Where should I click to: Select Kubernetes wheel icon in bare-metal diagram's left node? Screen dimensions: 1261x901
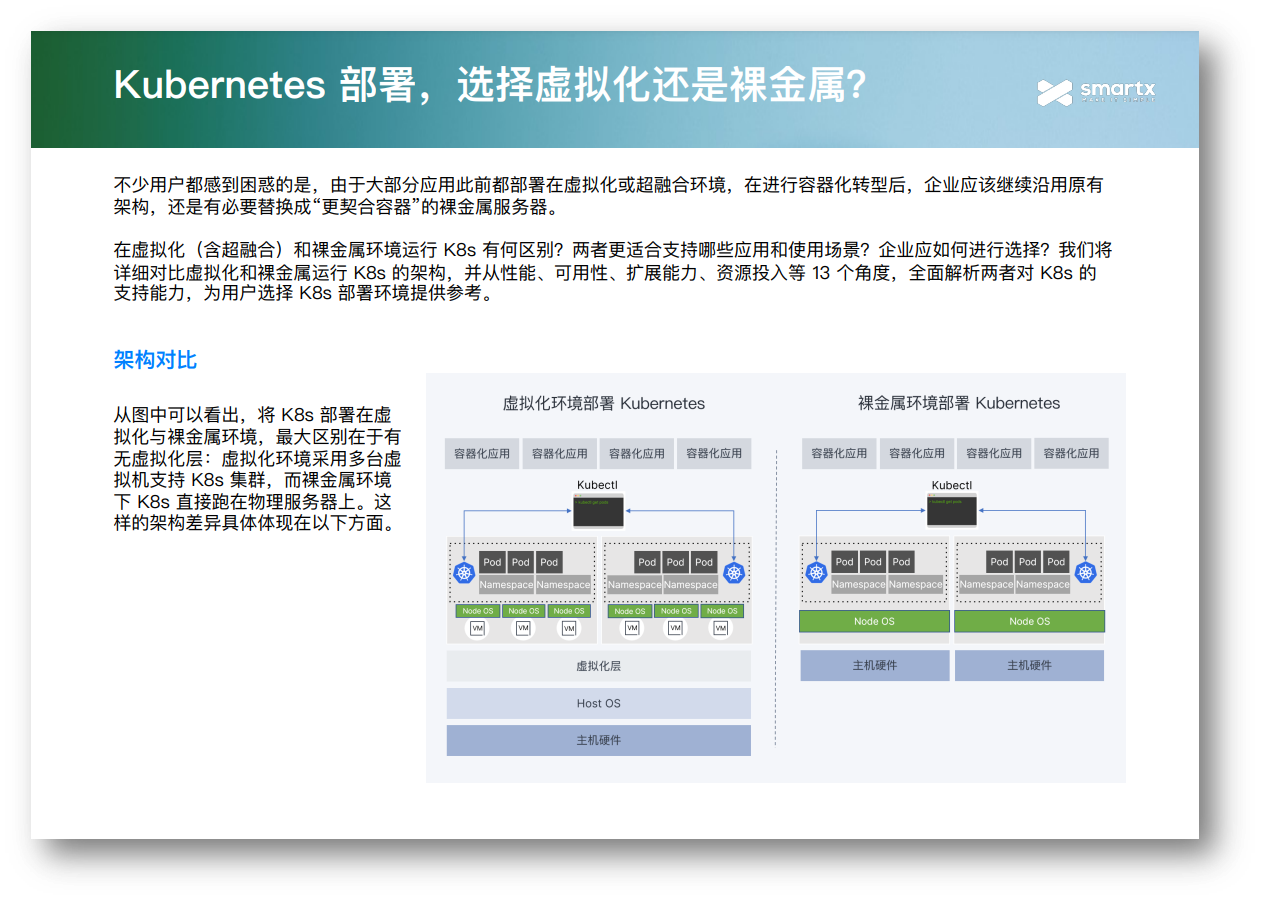click(817, 573)
